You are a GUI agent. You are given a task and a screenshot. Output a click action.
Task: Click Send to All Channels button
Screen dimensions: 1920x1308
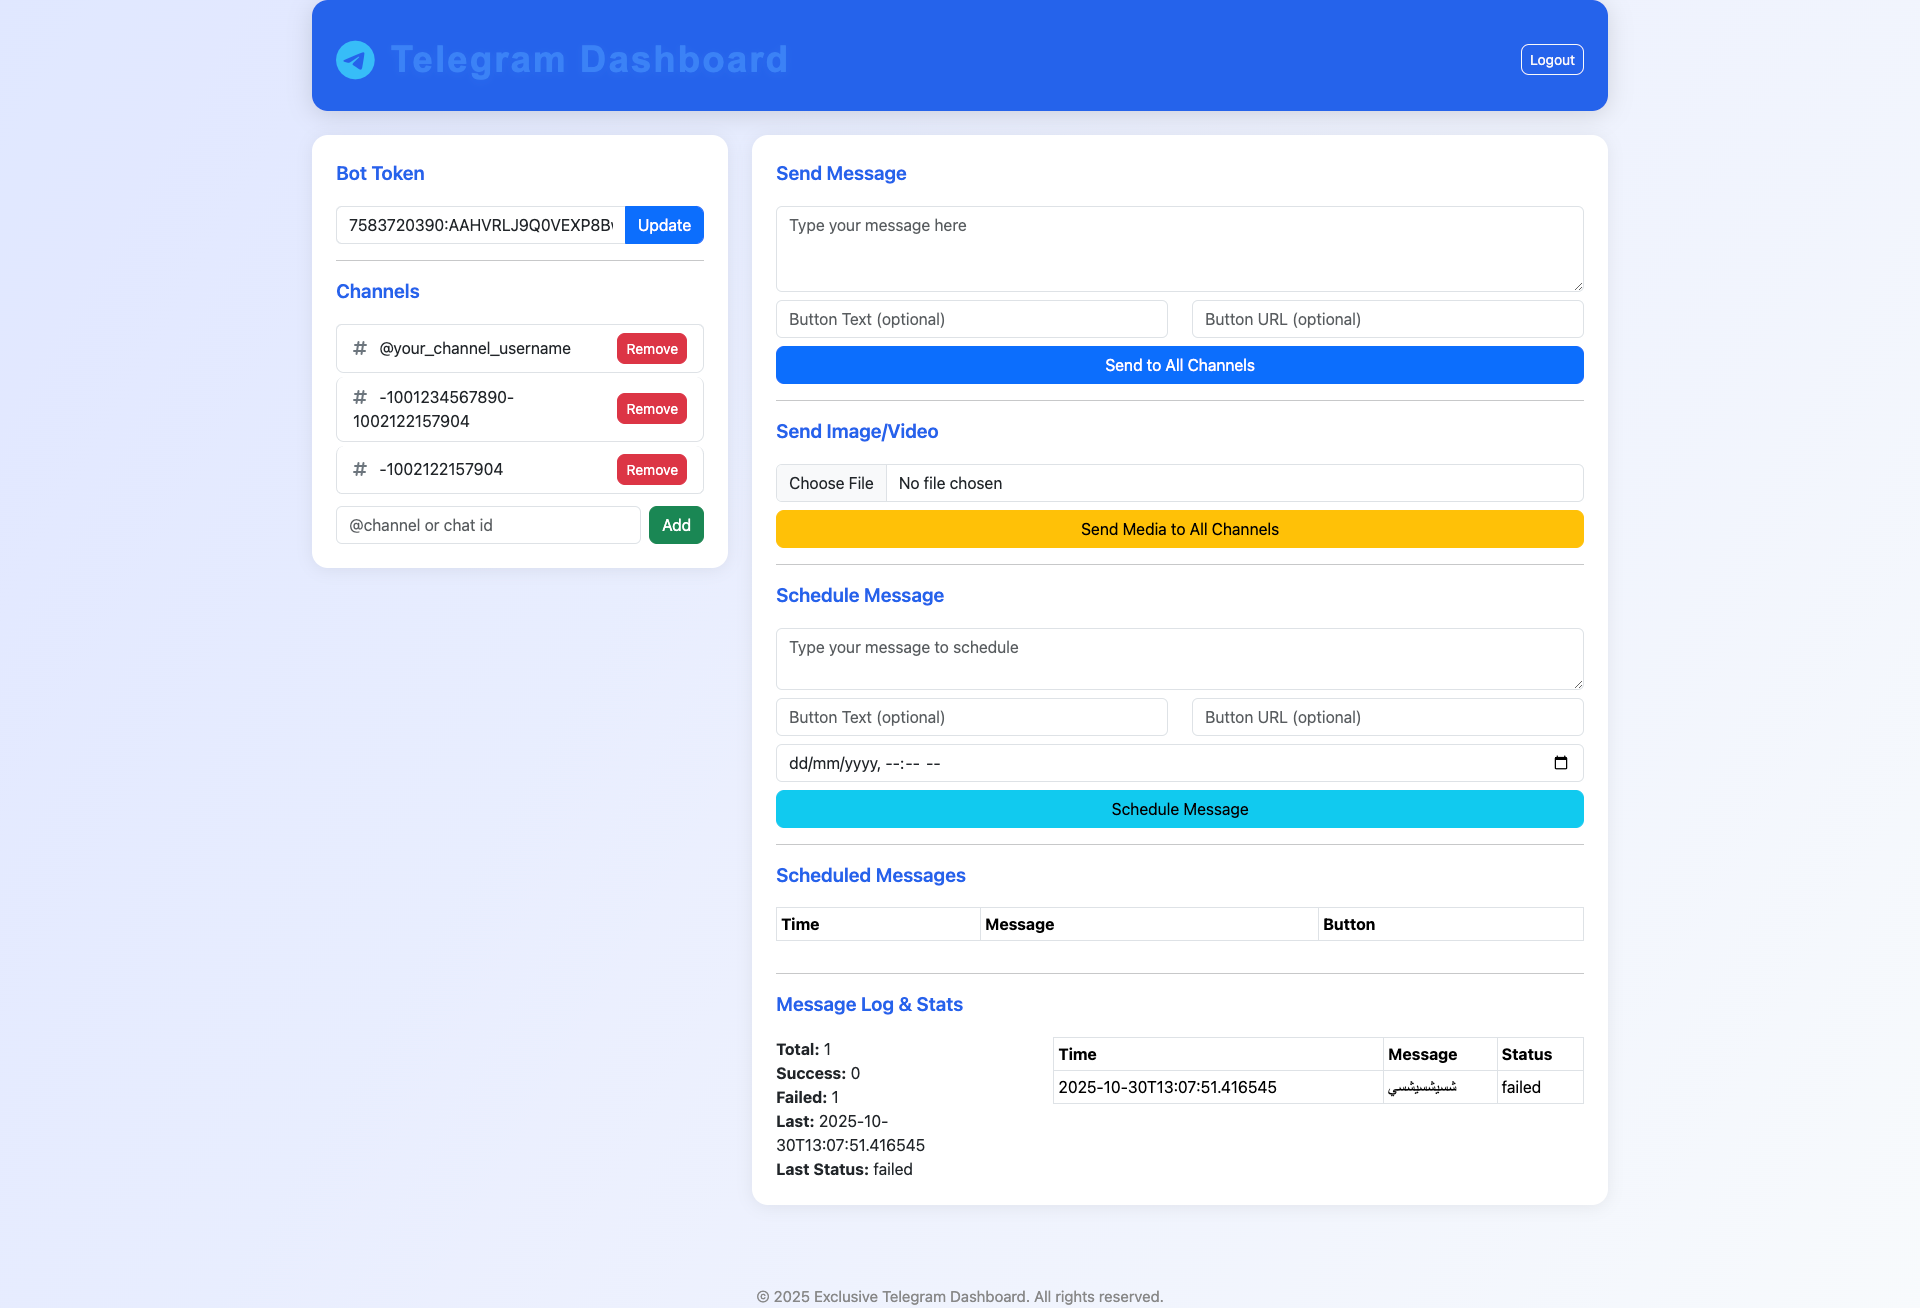1179,365
